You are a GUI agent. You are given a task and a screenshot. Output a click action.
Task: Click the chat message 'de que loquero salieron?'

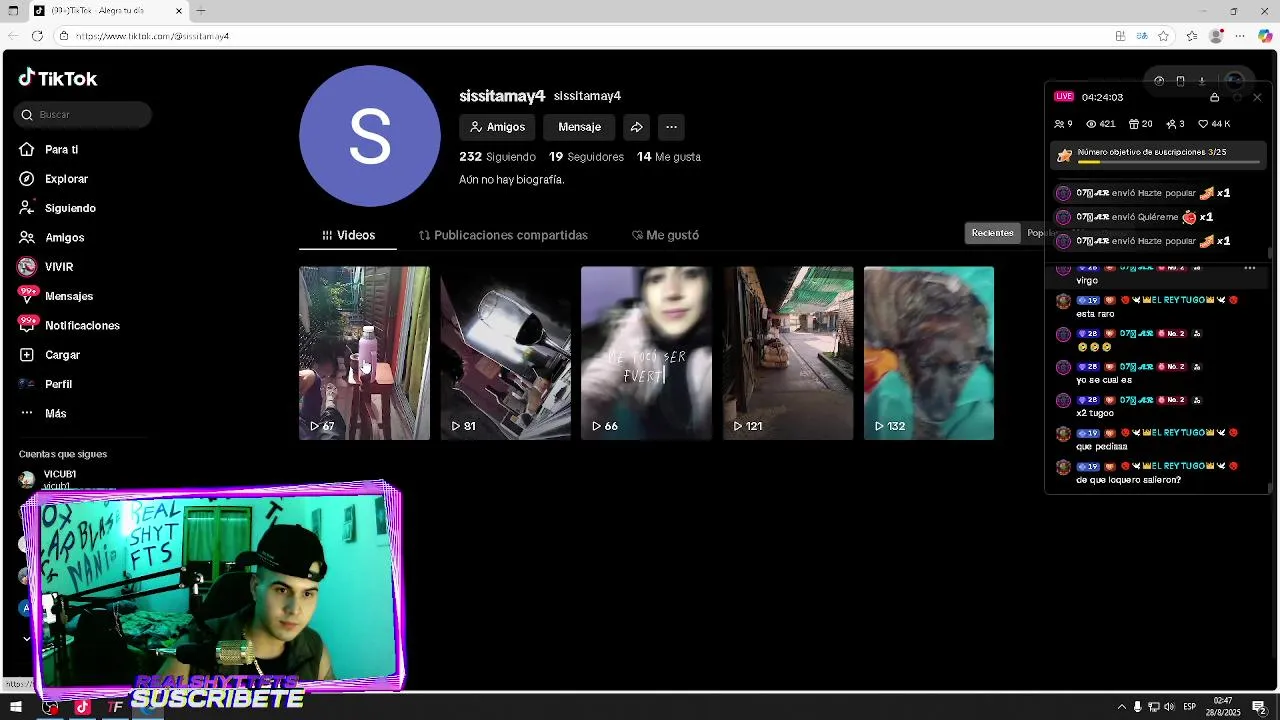pyautogui.click(x=1128, y=480)
